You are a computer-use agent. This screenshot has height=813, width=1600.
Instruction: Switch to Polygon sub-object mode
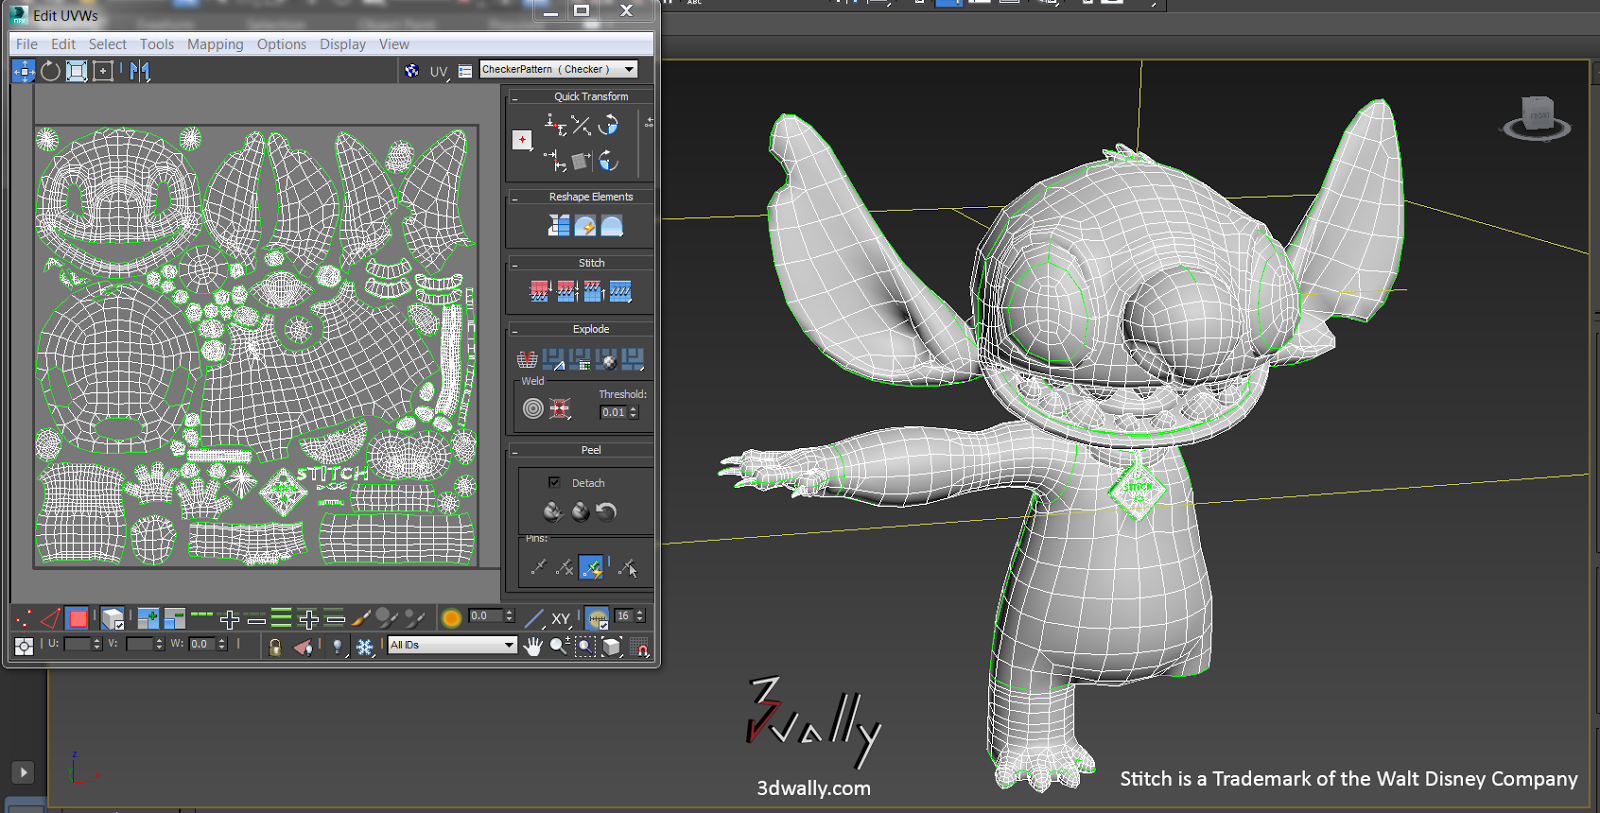[x=77, y=619]
